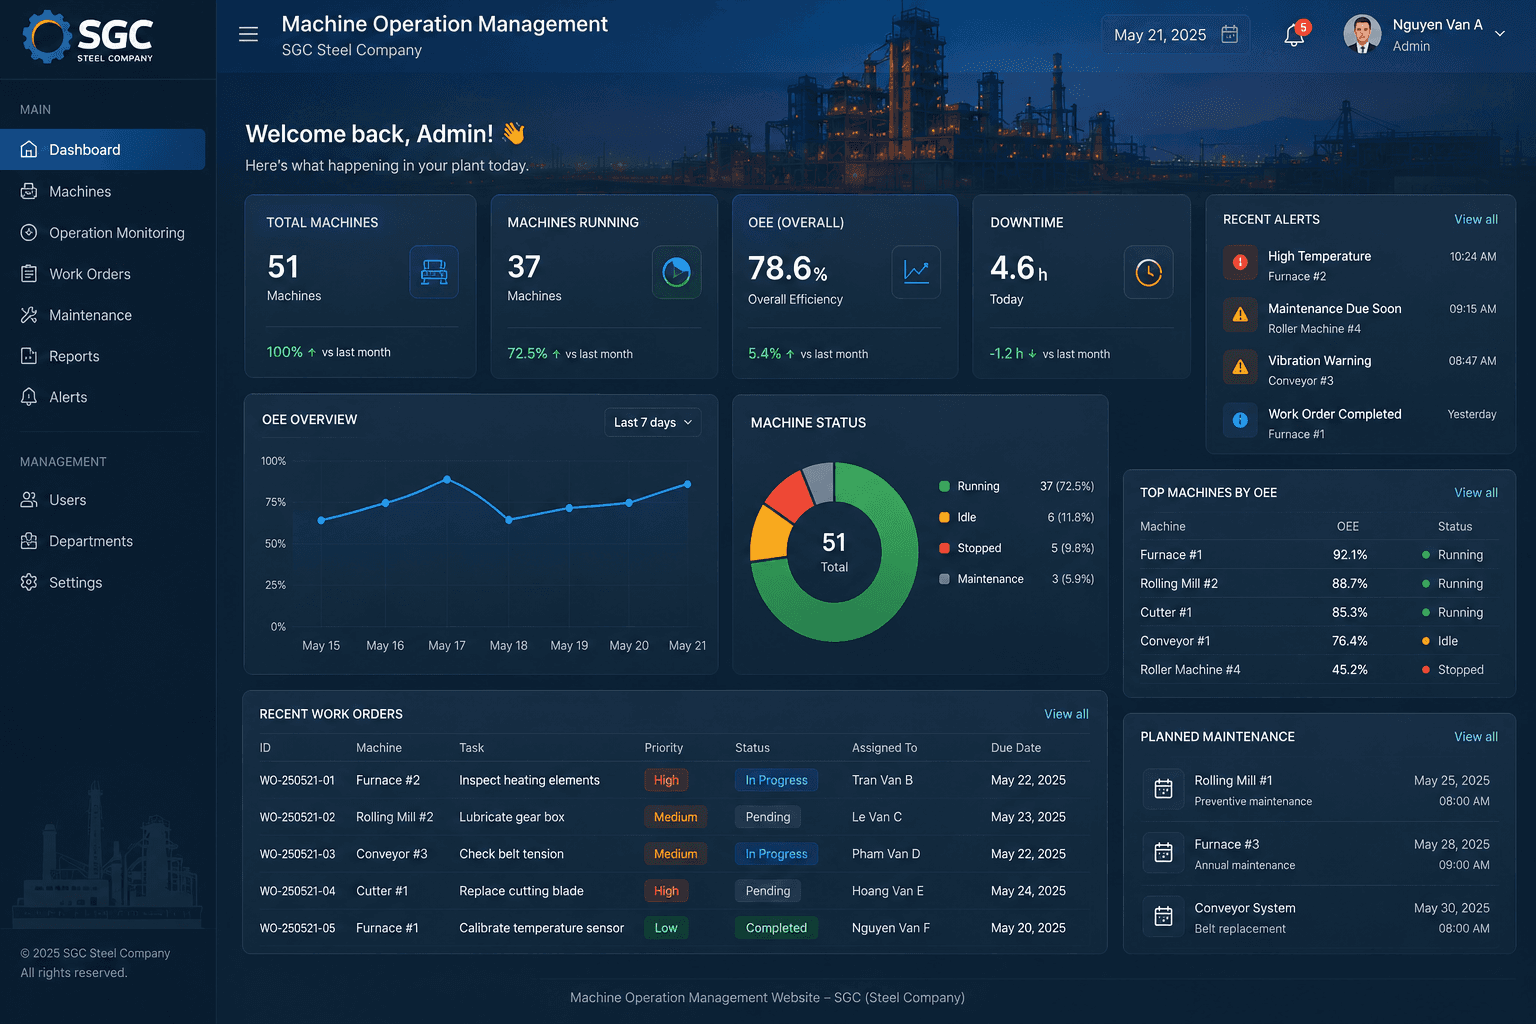
Task: Click the Total Machines card icon
Action: click(x=434, y=272)
